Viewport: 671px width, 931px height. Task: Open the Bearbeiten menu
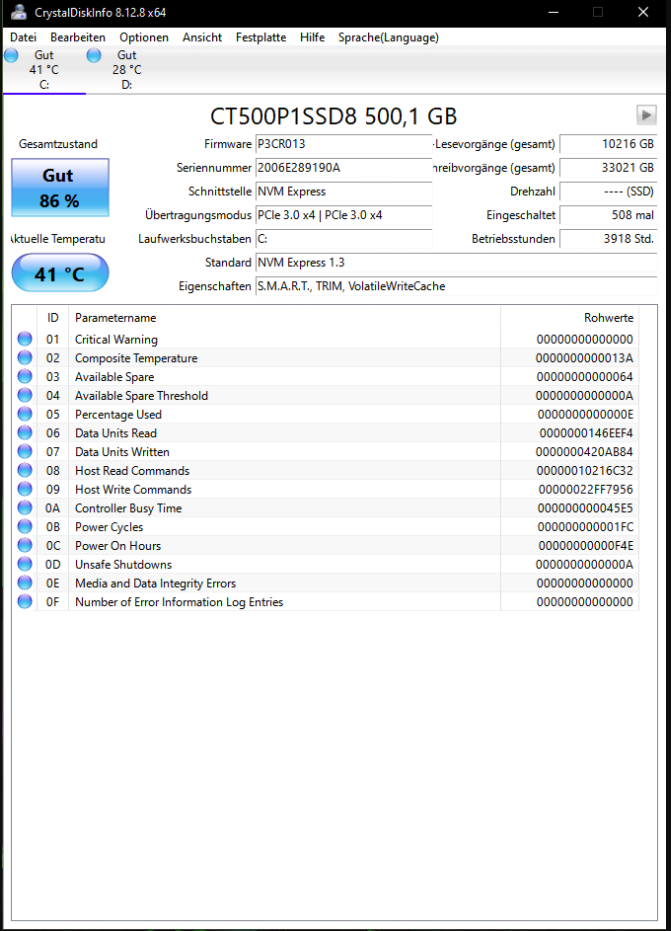78,37
